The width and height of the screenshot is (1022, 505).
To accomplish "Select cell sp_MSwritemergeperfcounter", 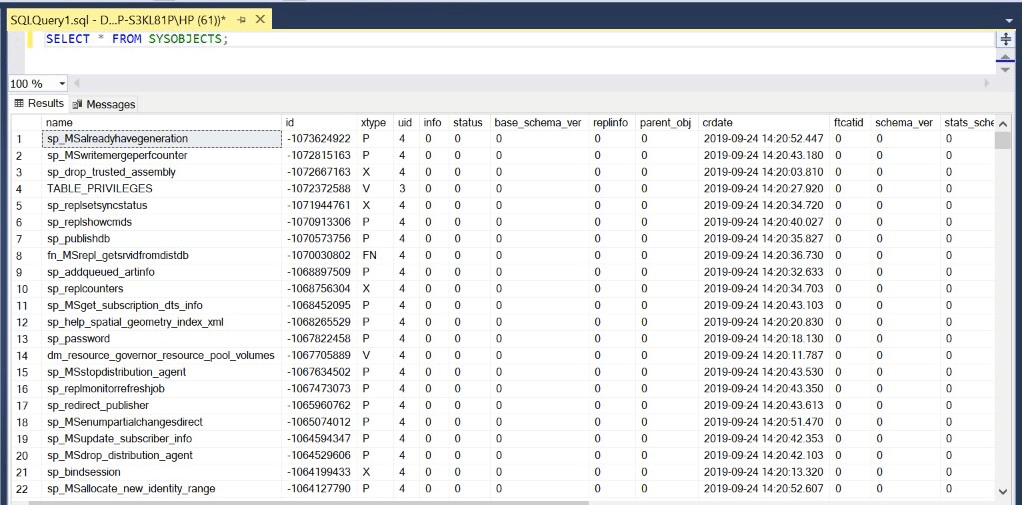I will [162, 156].
